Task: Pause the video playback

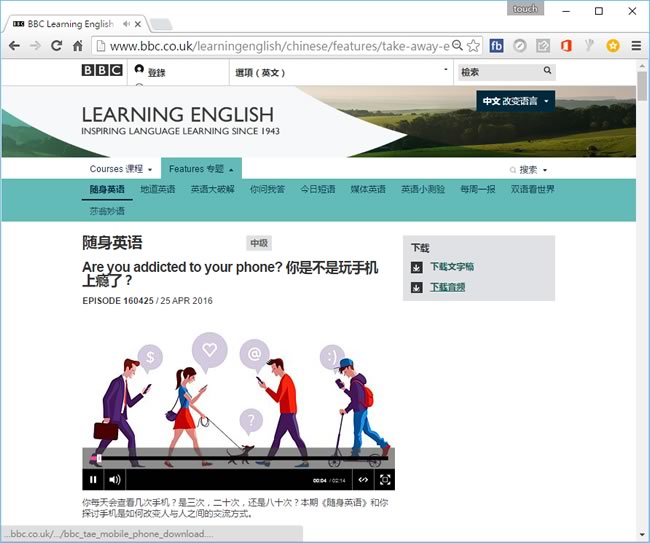Action: tap(93, 480)
